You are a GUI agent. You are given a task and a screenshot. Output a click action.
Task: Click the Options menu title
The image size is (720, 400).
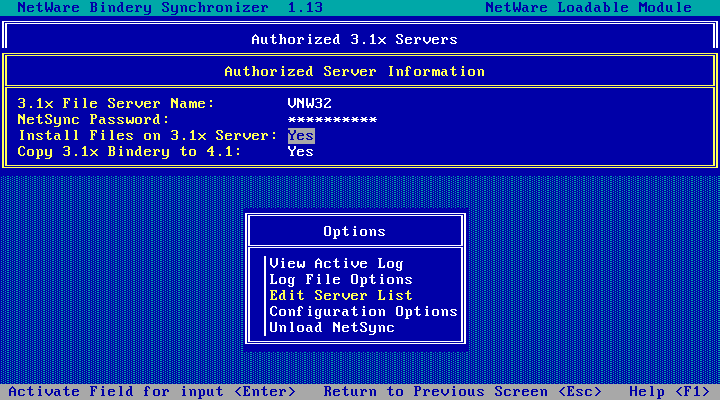click(x=354, y=231)
